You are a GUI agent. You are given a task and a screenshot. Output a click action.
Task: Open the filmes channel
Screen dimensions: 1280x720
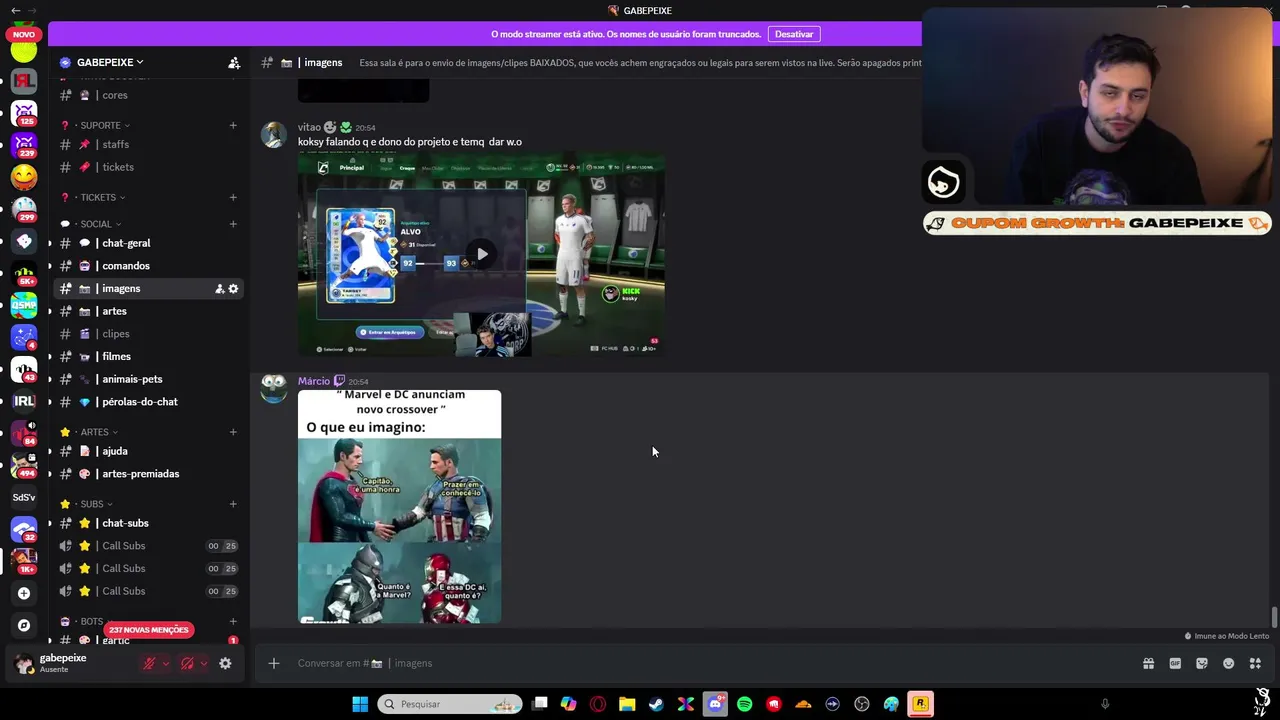click(150, 356)
